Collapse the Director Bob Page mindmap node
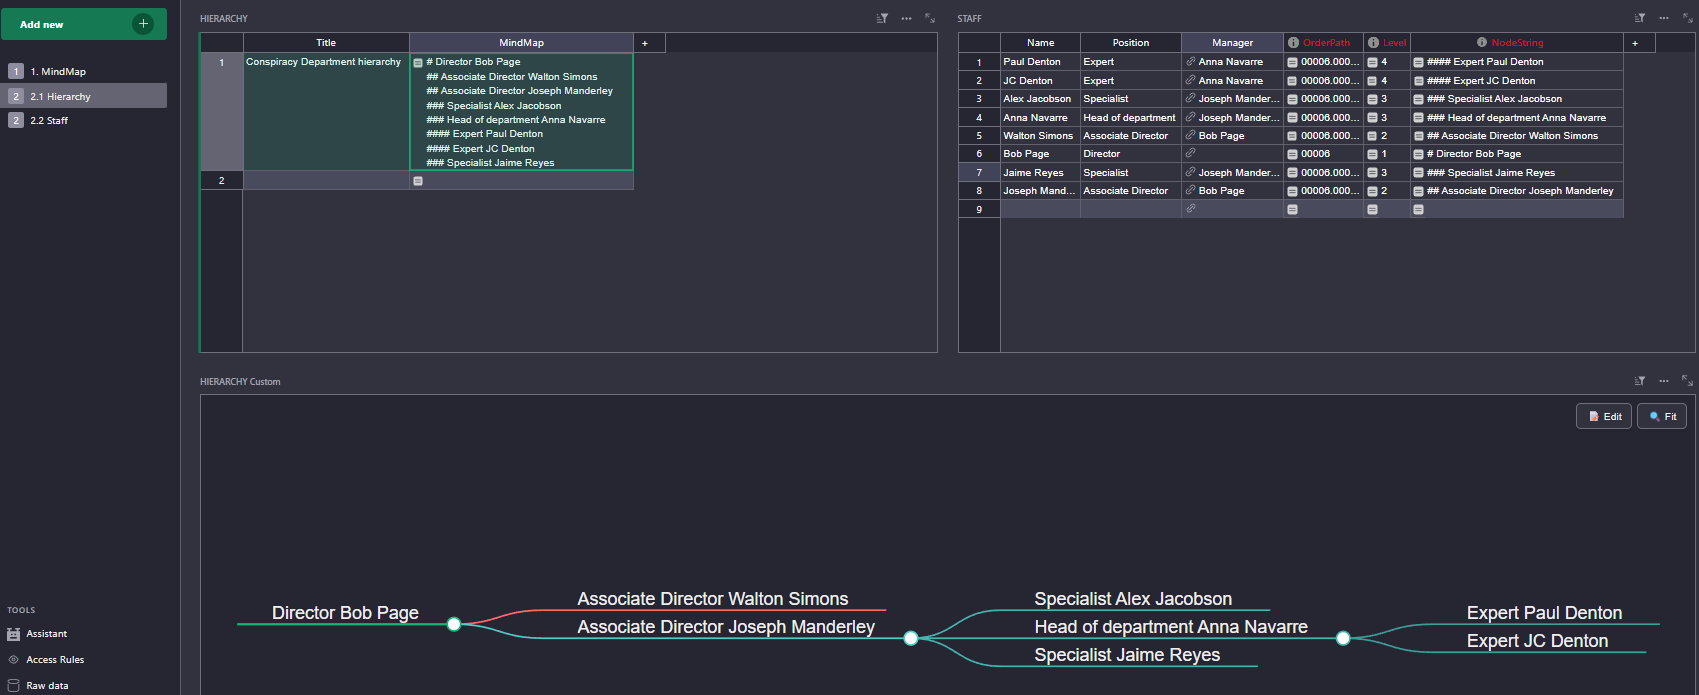Image resolution: width=1699 pixels, height=695 pixels. coord(454,624)
